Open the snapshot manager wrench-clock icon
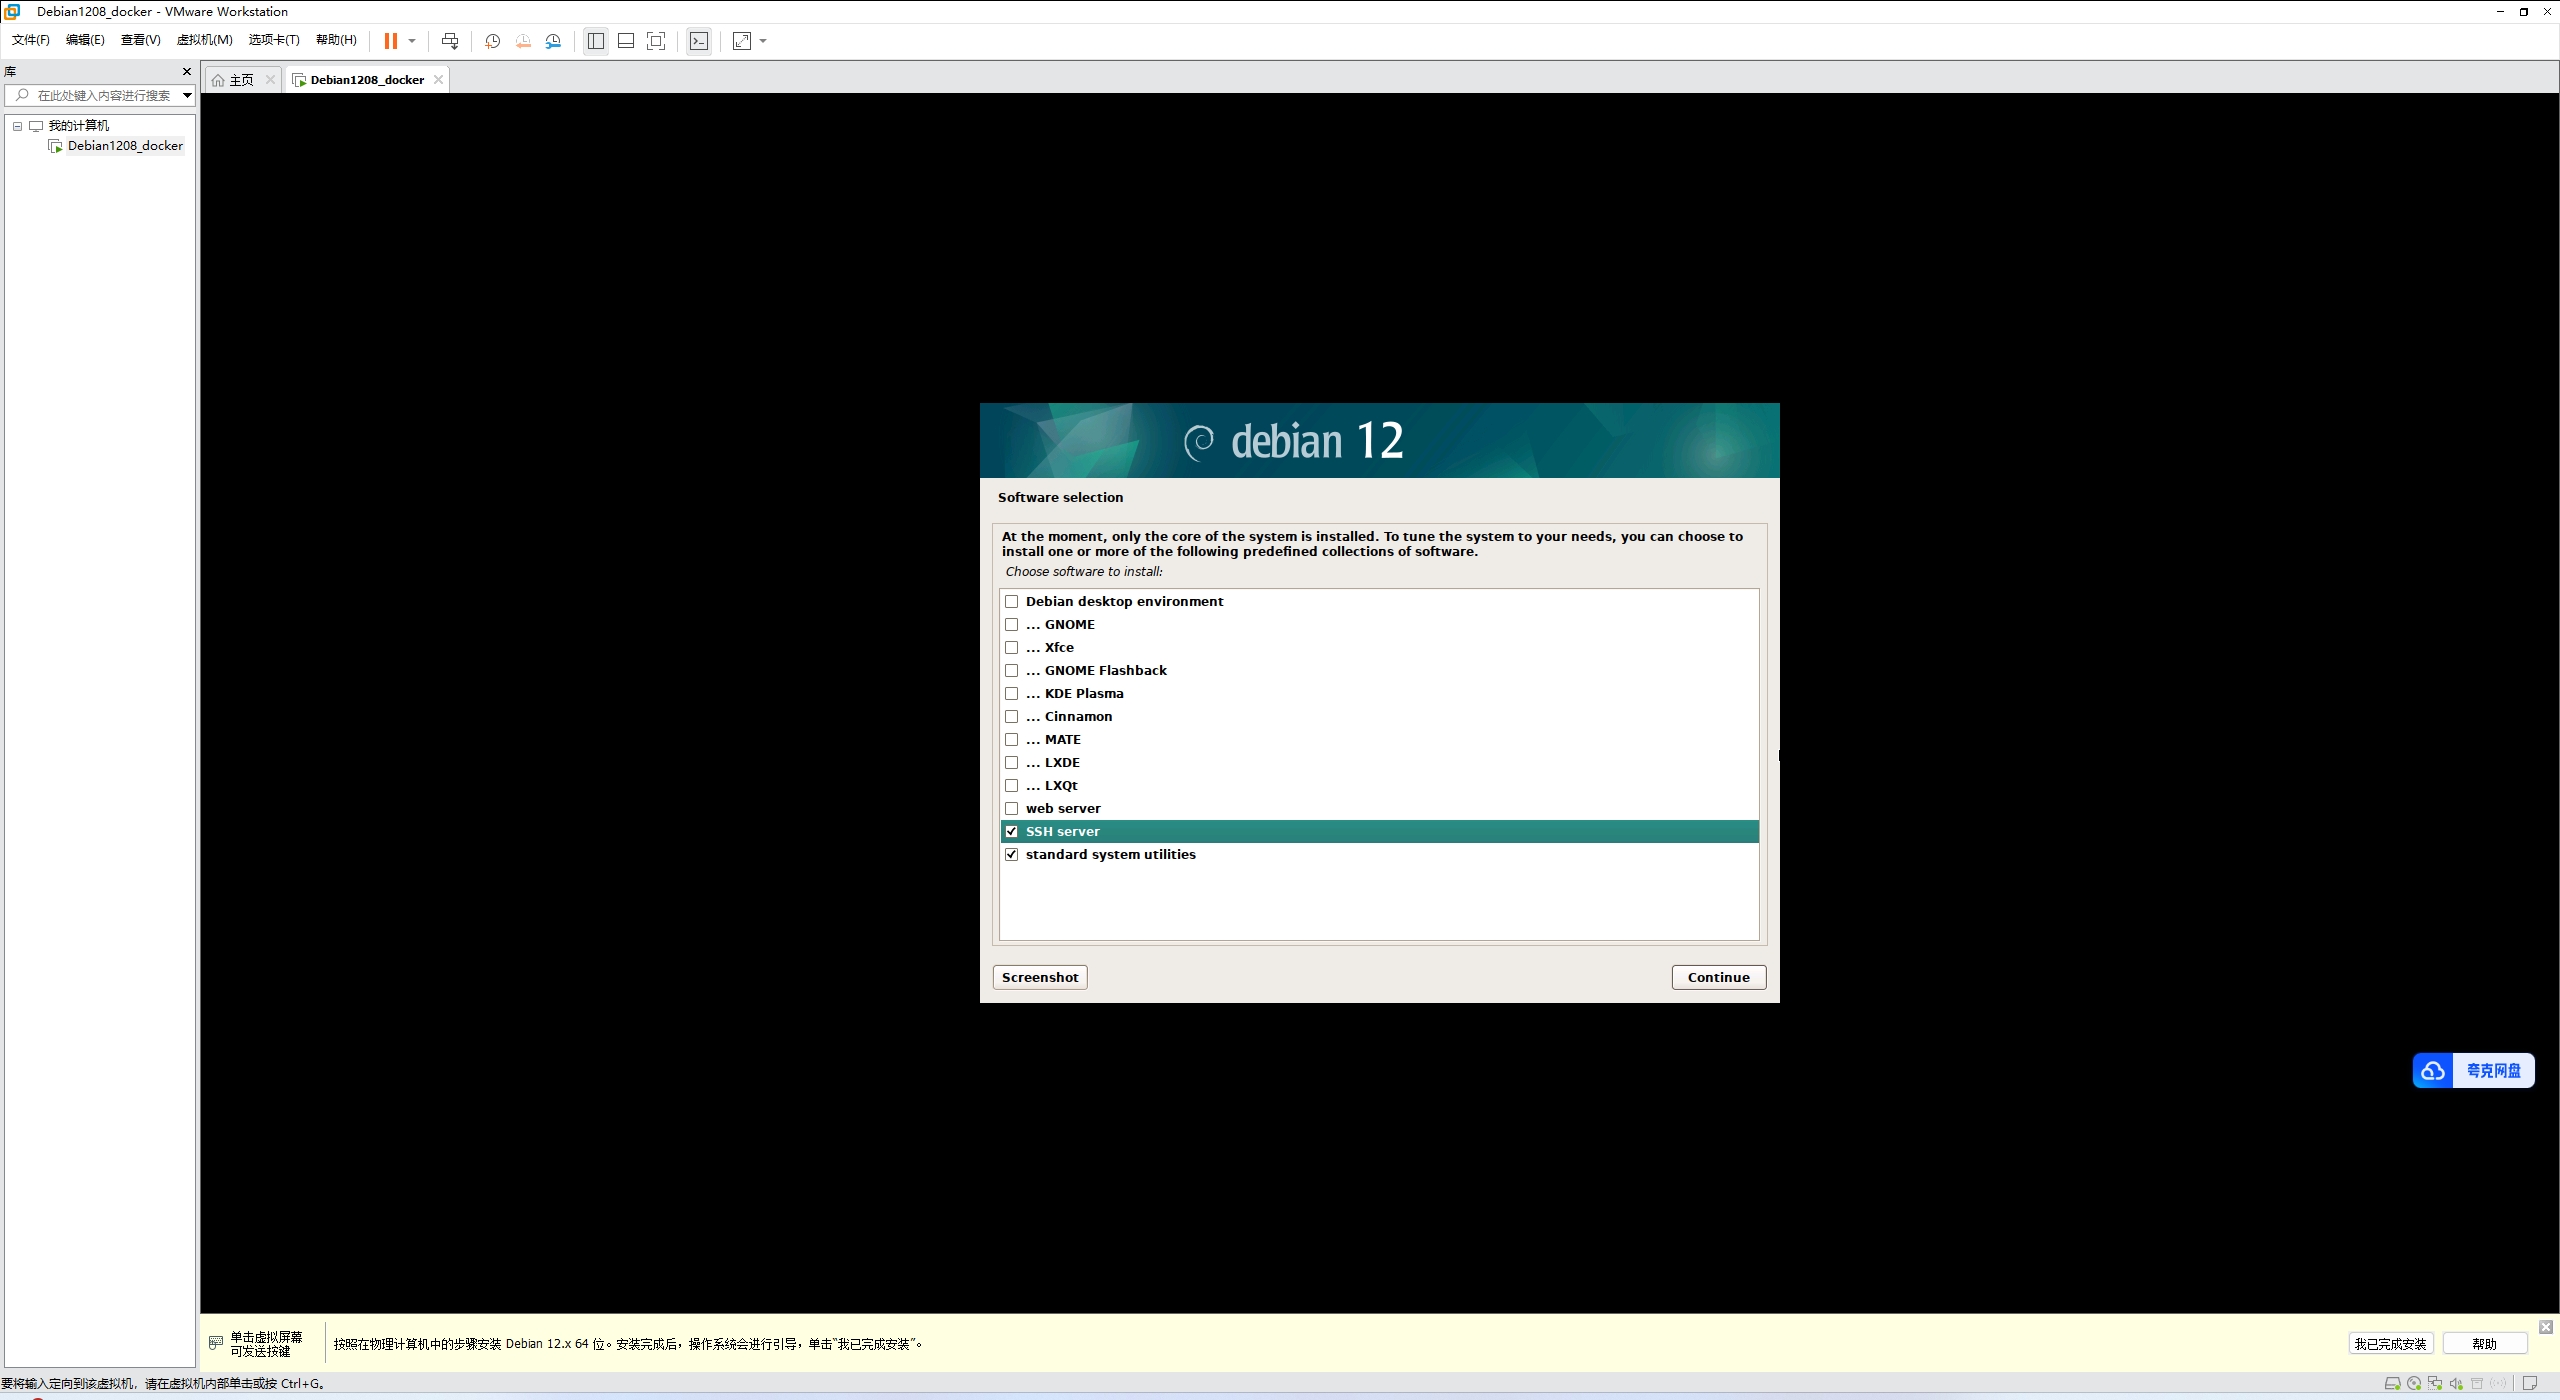 (553, 41)
